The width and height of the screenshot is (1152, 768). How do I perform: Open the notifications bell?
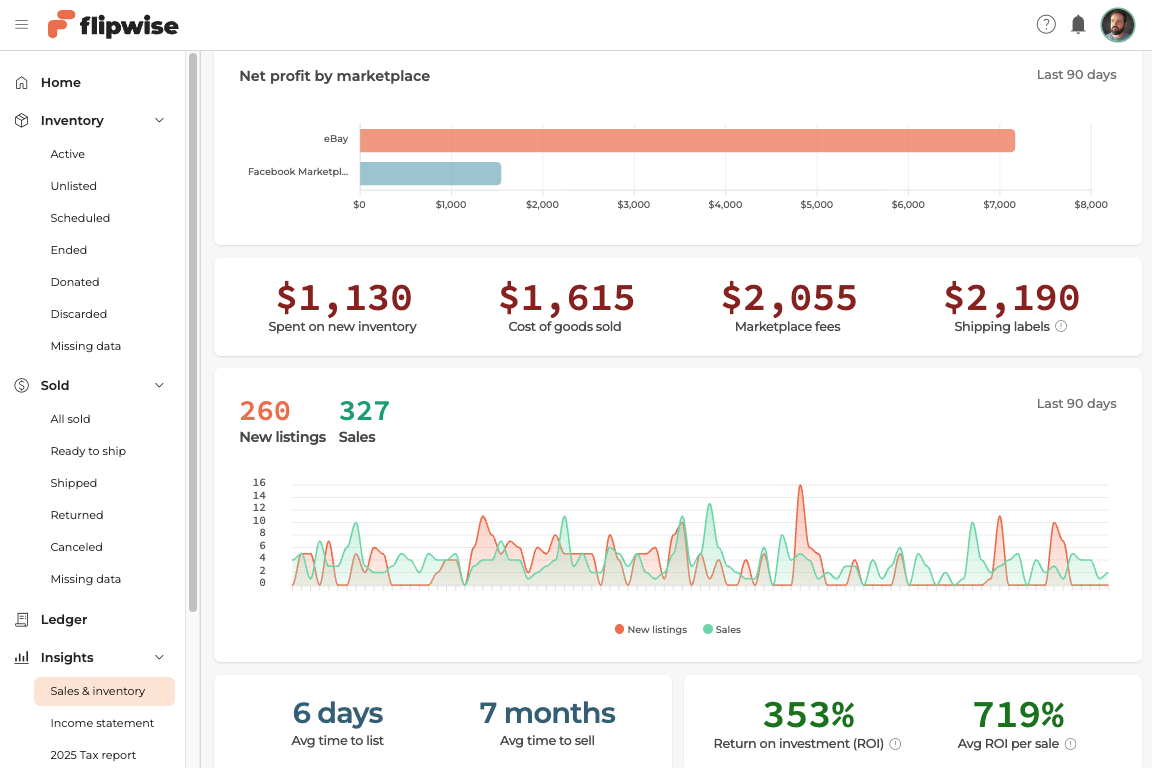pyautogui.click(x=1078, y=24)
